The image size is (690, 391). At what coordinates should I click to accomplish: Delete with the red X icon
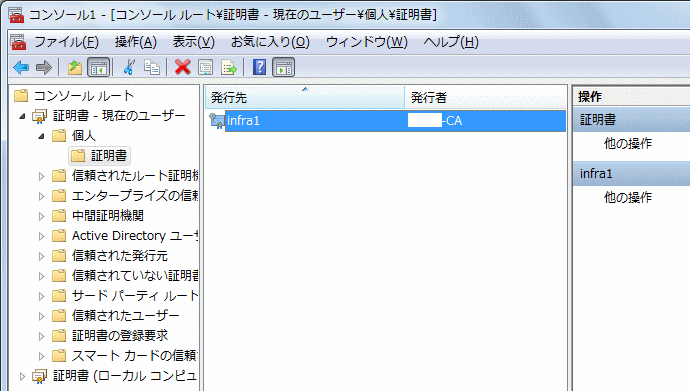pyautogui.click(x=183, y=67)
